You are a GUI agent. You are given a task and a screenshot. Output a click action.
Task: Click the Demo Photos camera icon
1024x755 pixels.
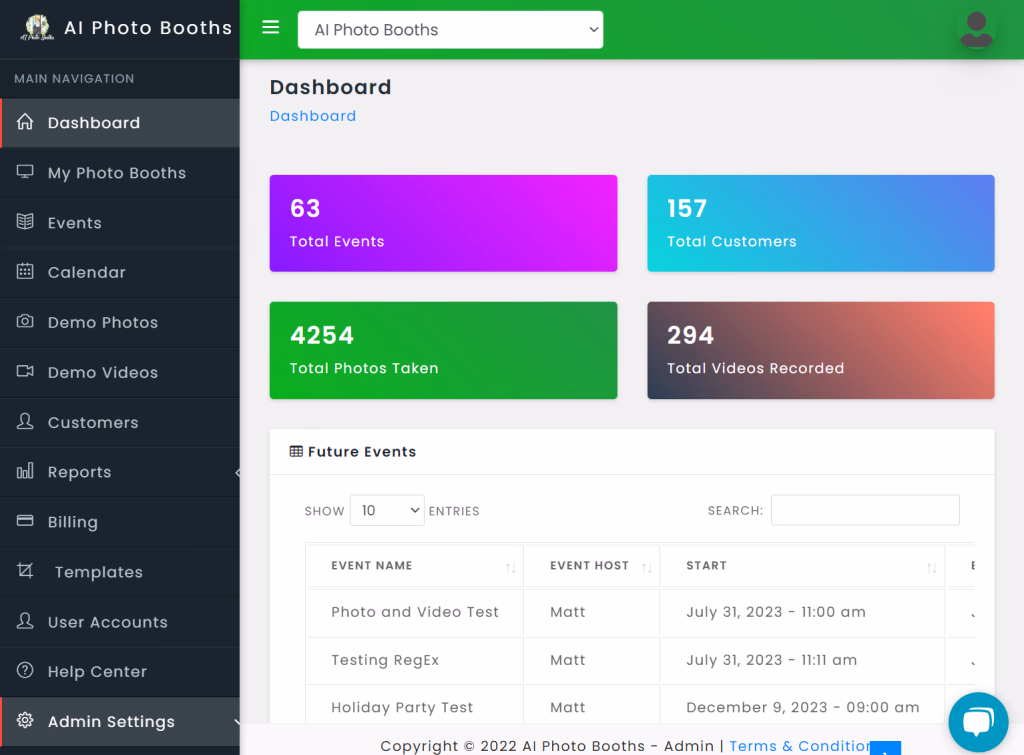point(25,321)
